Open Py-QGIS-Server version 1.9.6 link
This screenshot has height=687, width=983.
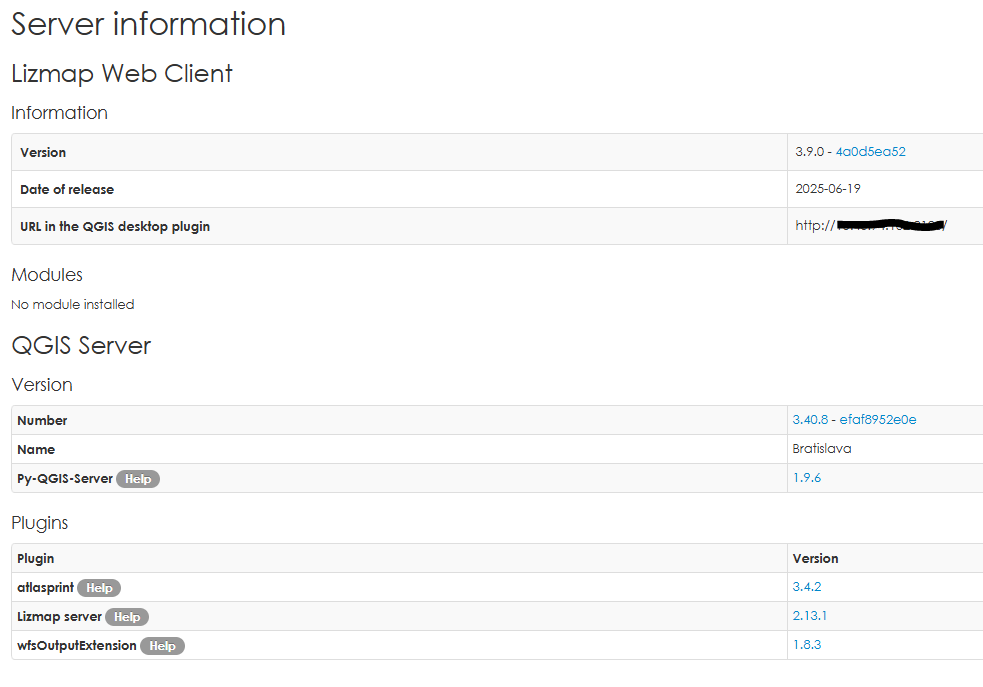[807, 478]
